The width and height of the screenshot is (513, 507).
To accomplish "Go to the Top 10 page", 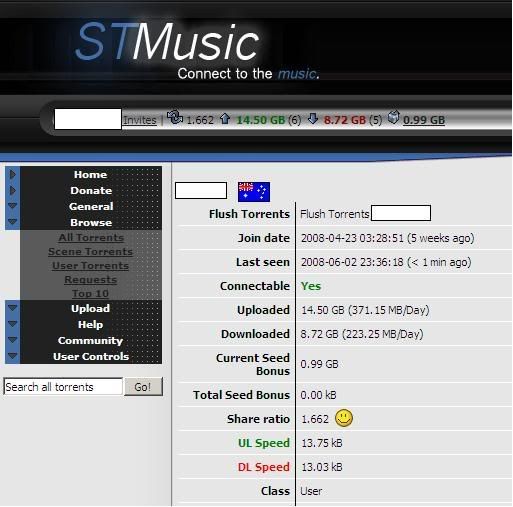I will (x=90, y=293).
